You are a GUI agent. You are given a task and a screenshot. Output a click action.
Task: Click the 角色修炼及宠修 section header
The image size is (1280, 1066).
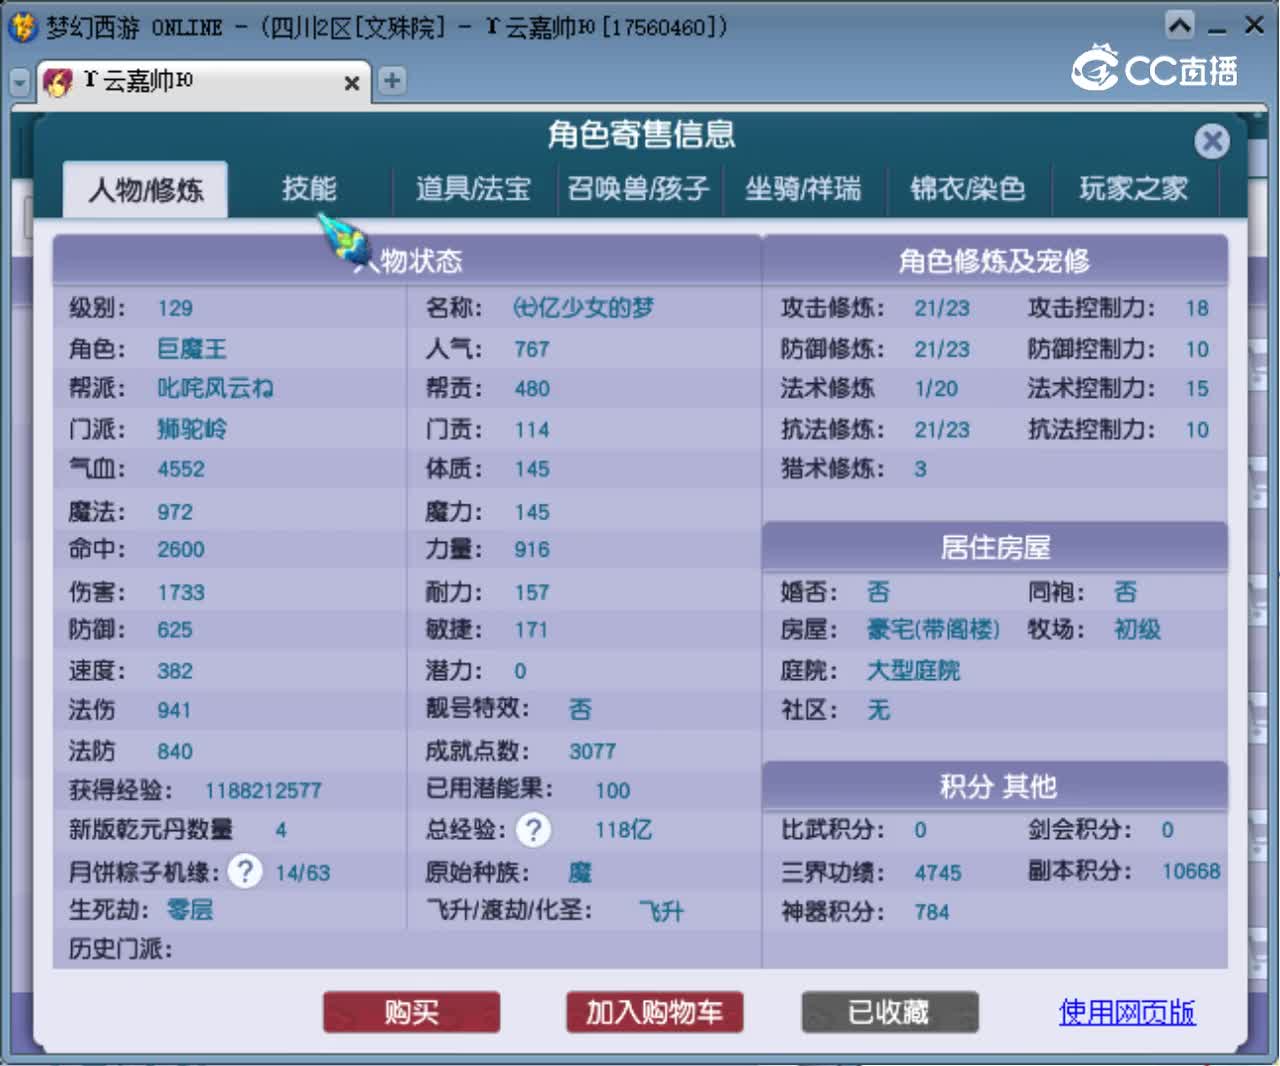point(994,261)
